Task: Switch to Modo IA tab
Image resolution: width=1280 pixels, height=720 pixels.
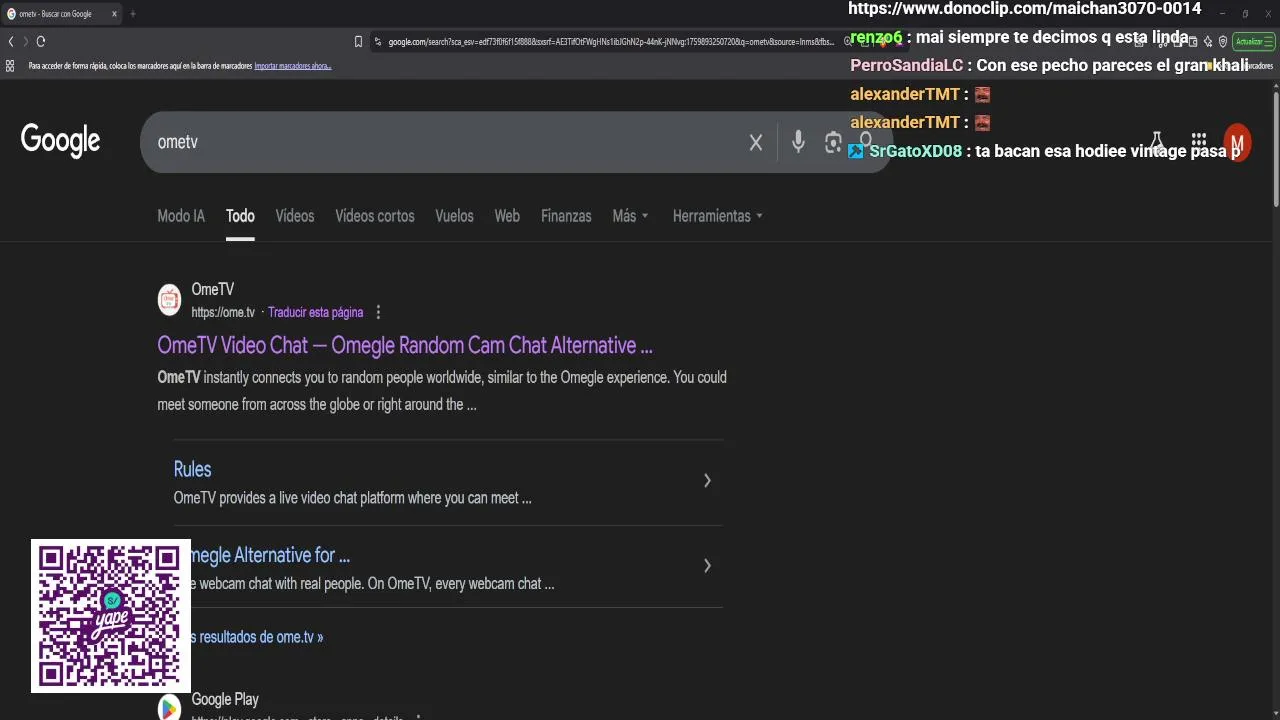Action: [181, 216]
